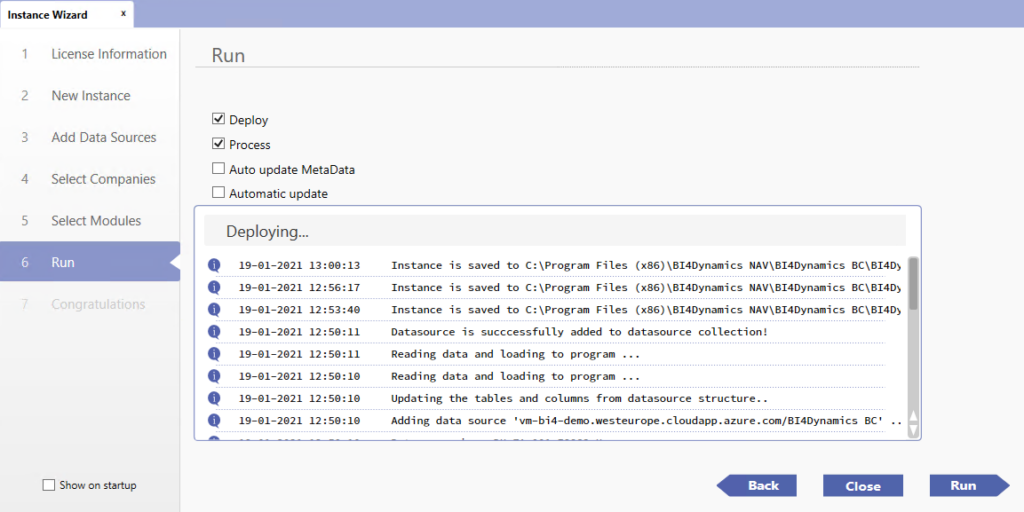Go to step 1 License Information
This screenshot has height=512, width=1024.
[108, 54]
